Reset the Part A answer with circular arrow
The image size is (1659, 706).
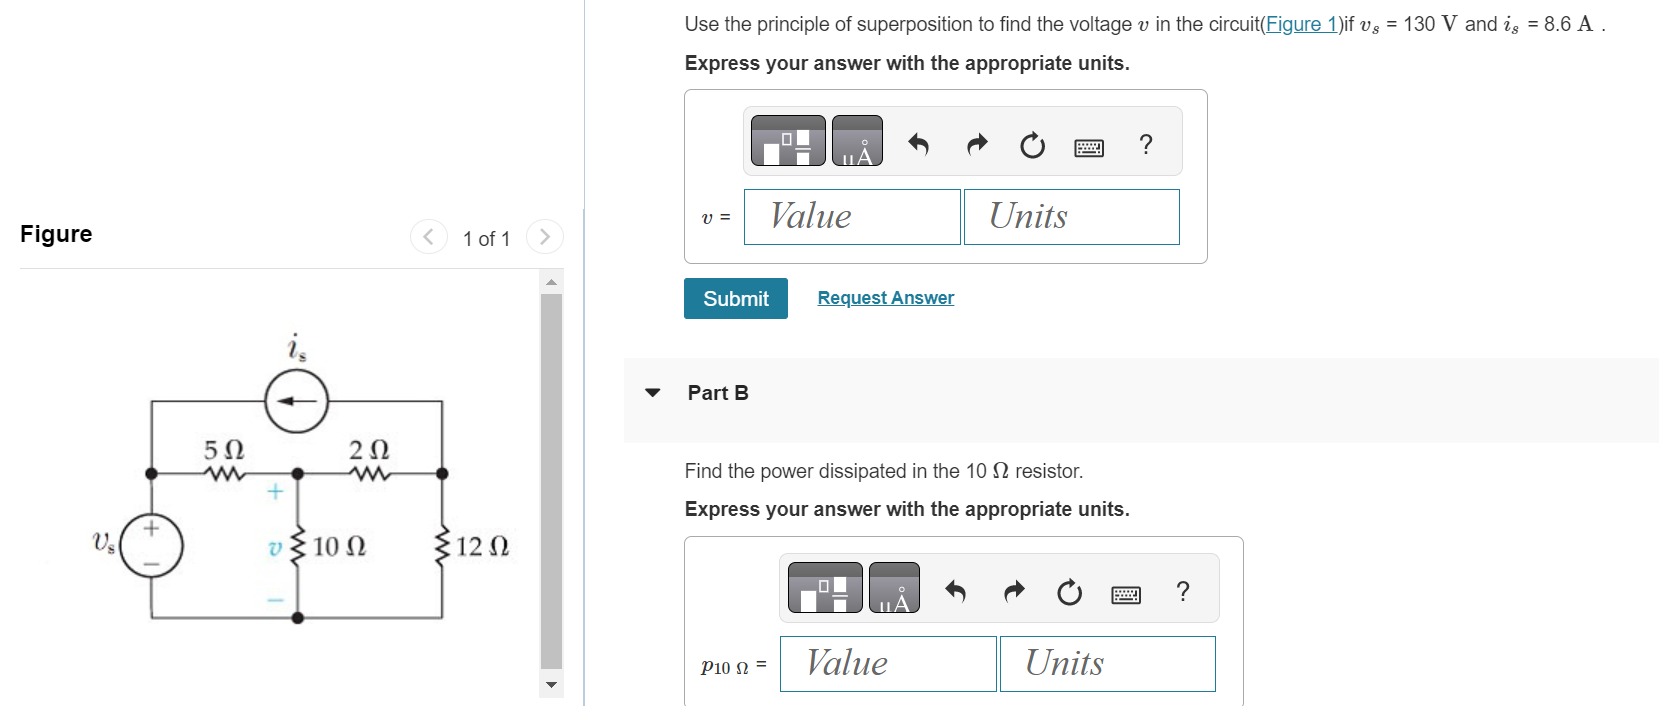tap(1031, 145)
